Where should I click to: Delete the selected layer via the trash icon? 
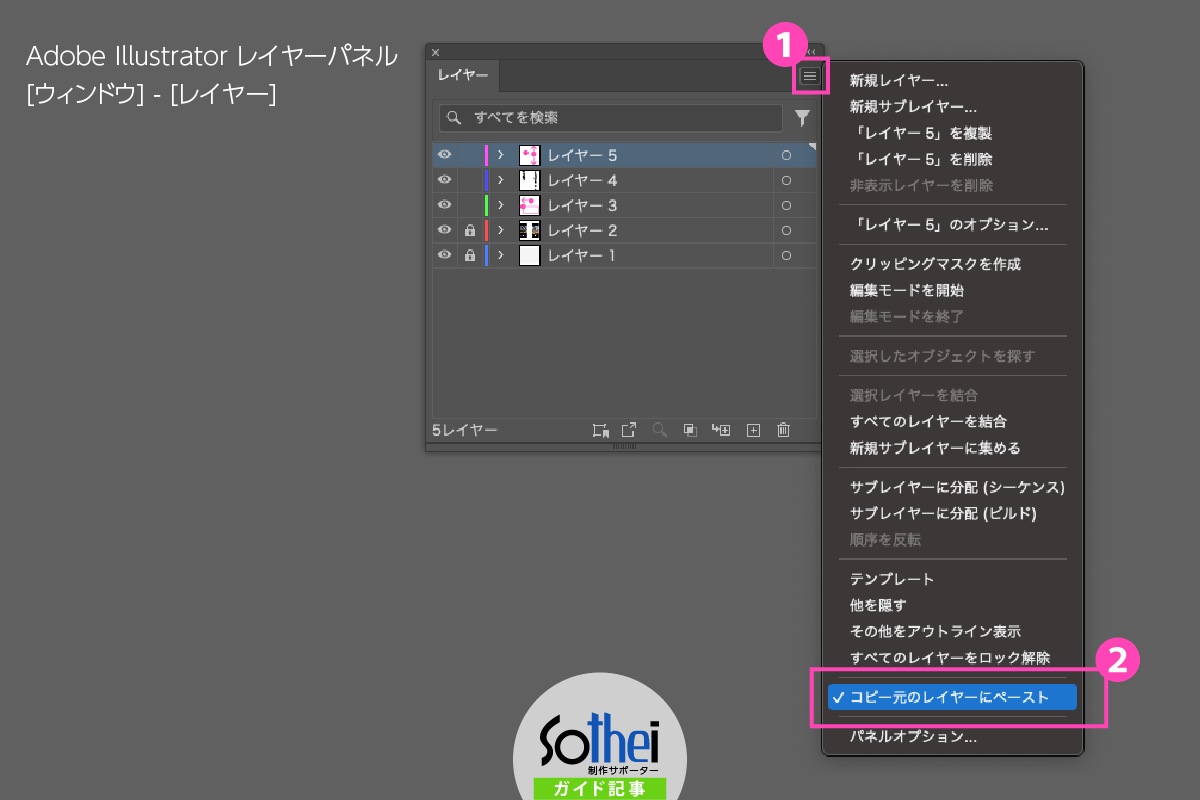coord(783,430)
